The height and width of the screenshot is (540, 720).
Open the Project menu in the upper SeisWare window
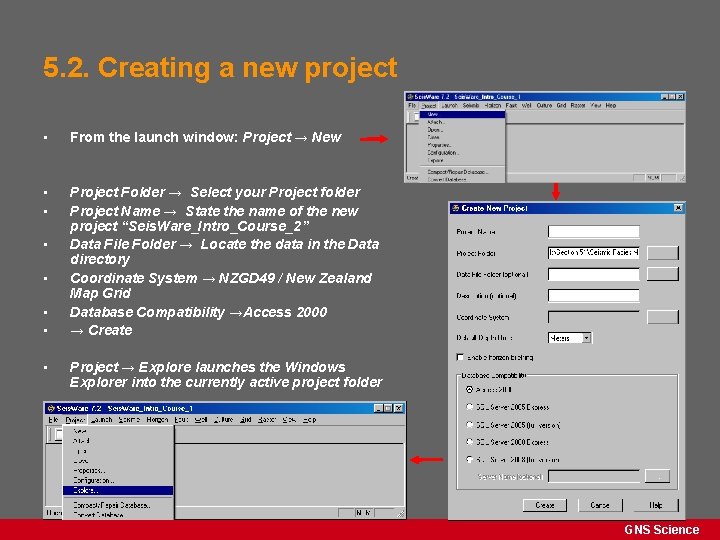(428, 106)
